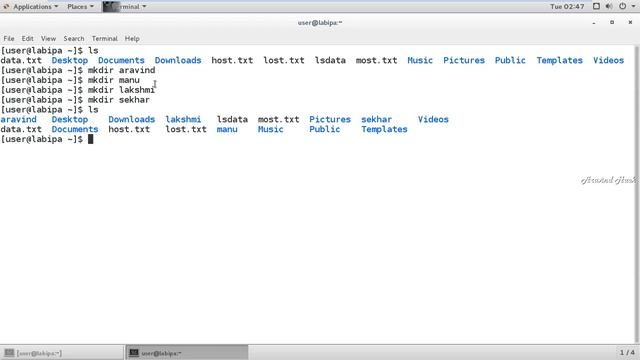Open the Search menu
The image size is (640, 360).
pos(73,38)
